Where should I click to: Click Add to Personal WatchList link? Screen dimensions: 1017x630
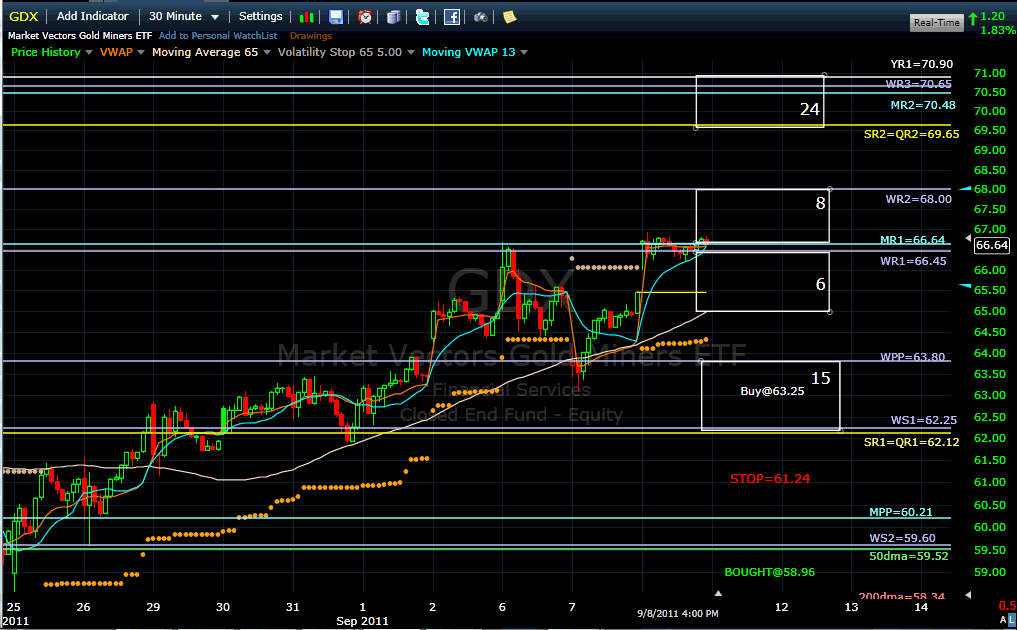click(x=218, y=36)
